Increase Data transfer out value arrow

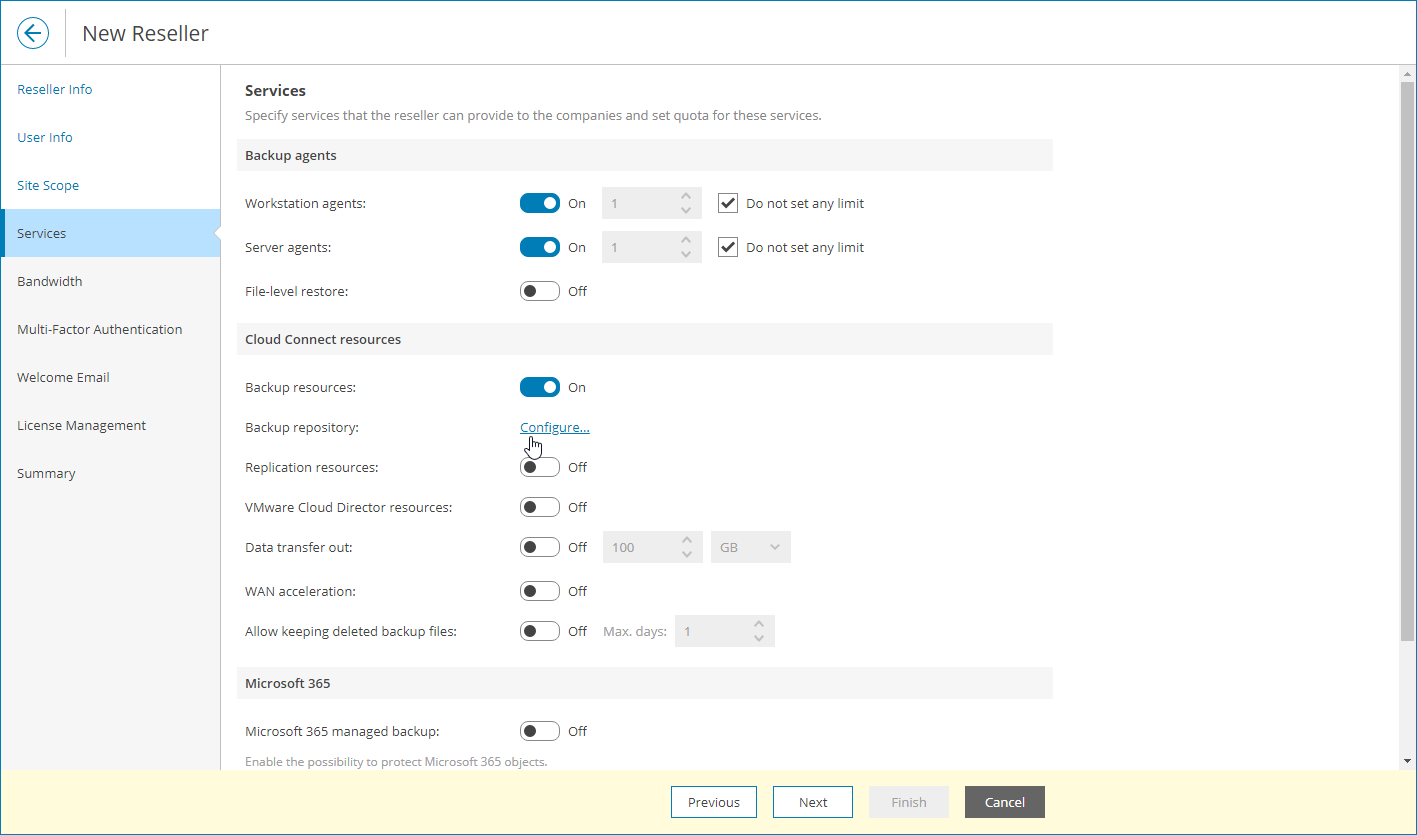686,541
